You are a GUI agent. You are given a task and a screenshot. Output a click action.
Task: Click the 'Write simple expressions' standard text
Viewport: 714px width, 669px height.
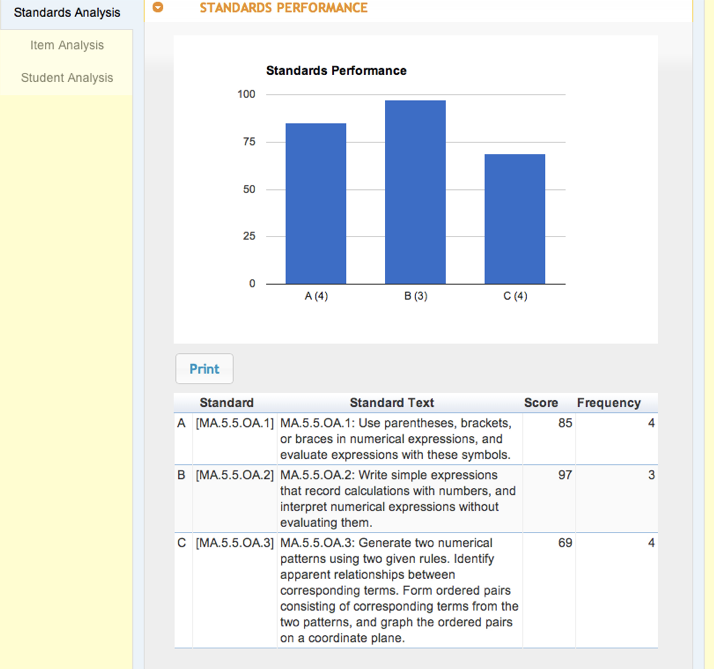398,499
